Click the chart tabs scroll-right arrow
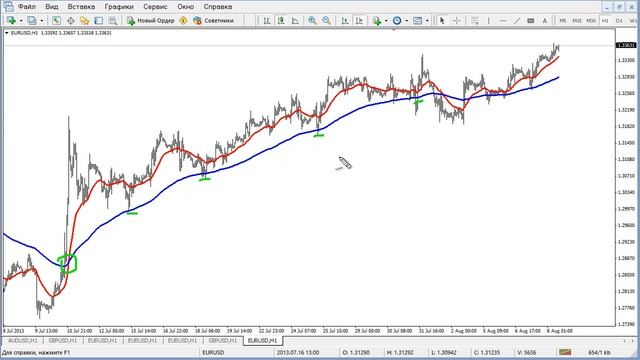 (633, 340)
